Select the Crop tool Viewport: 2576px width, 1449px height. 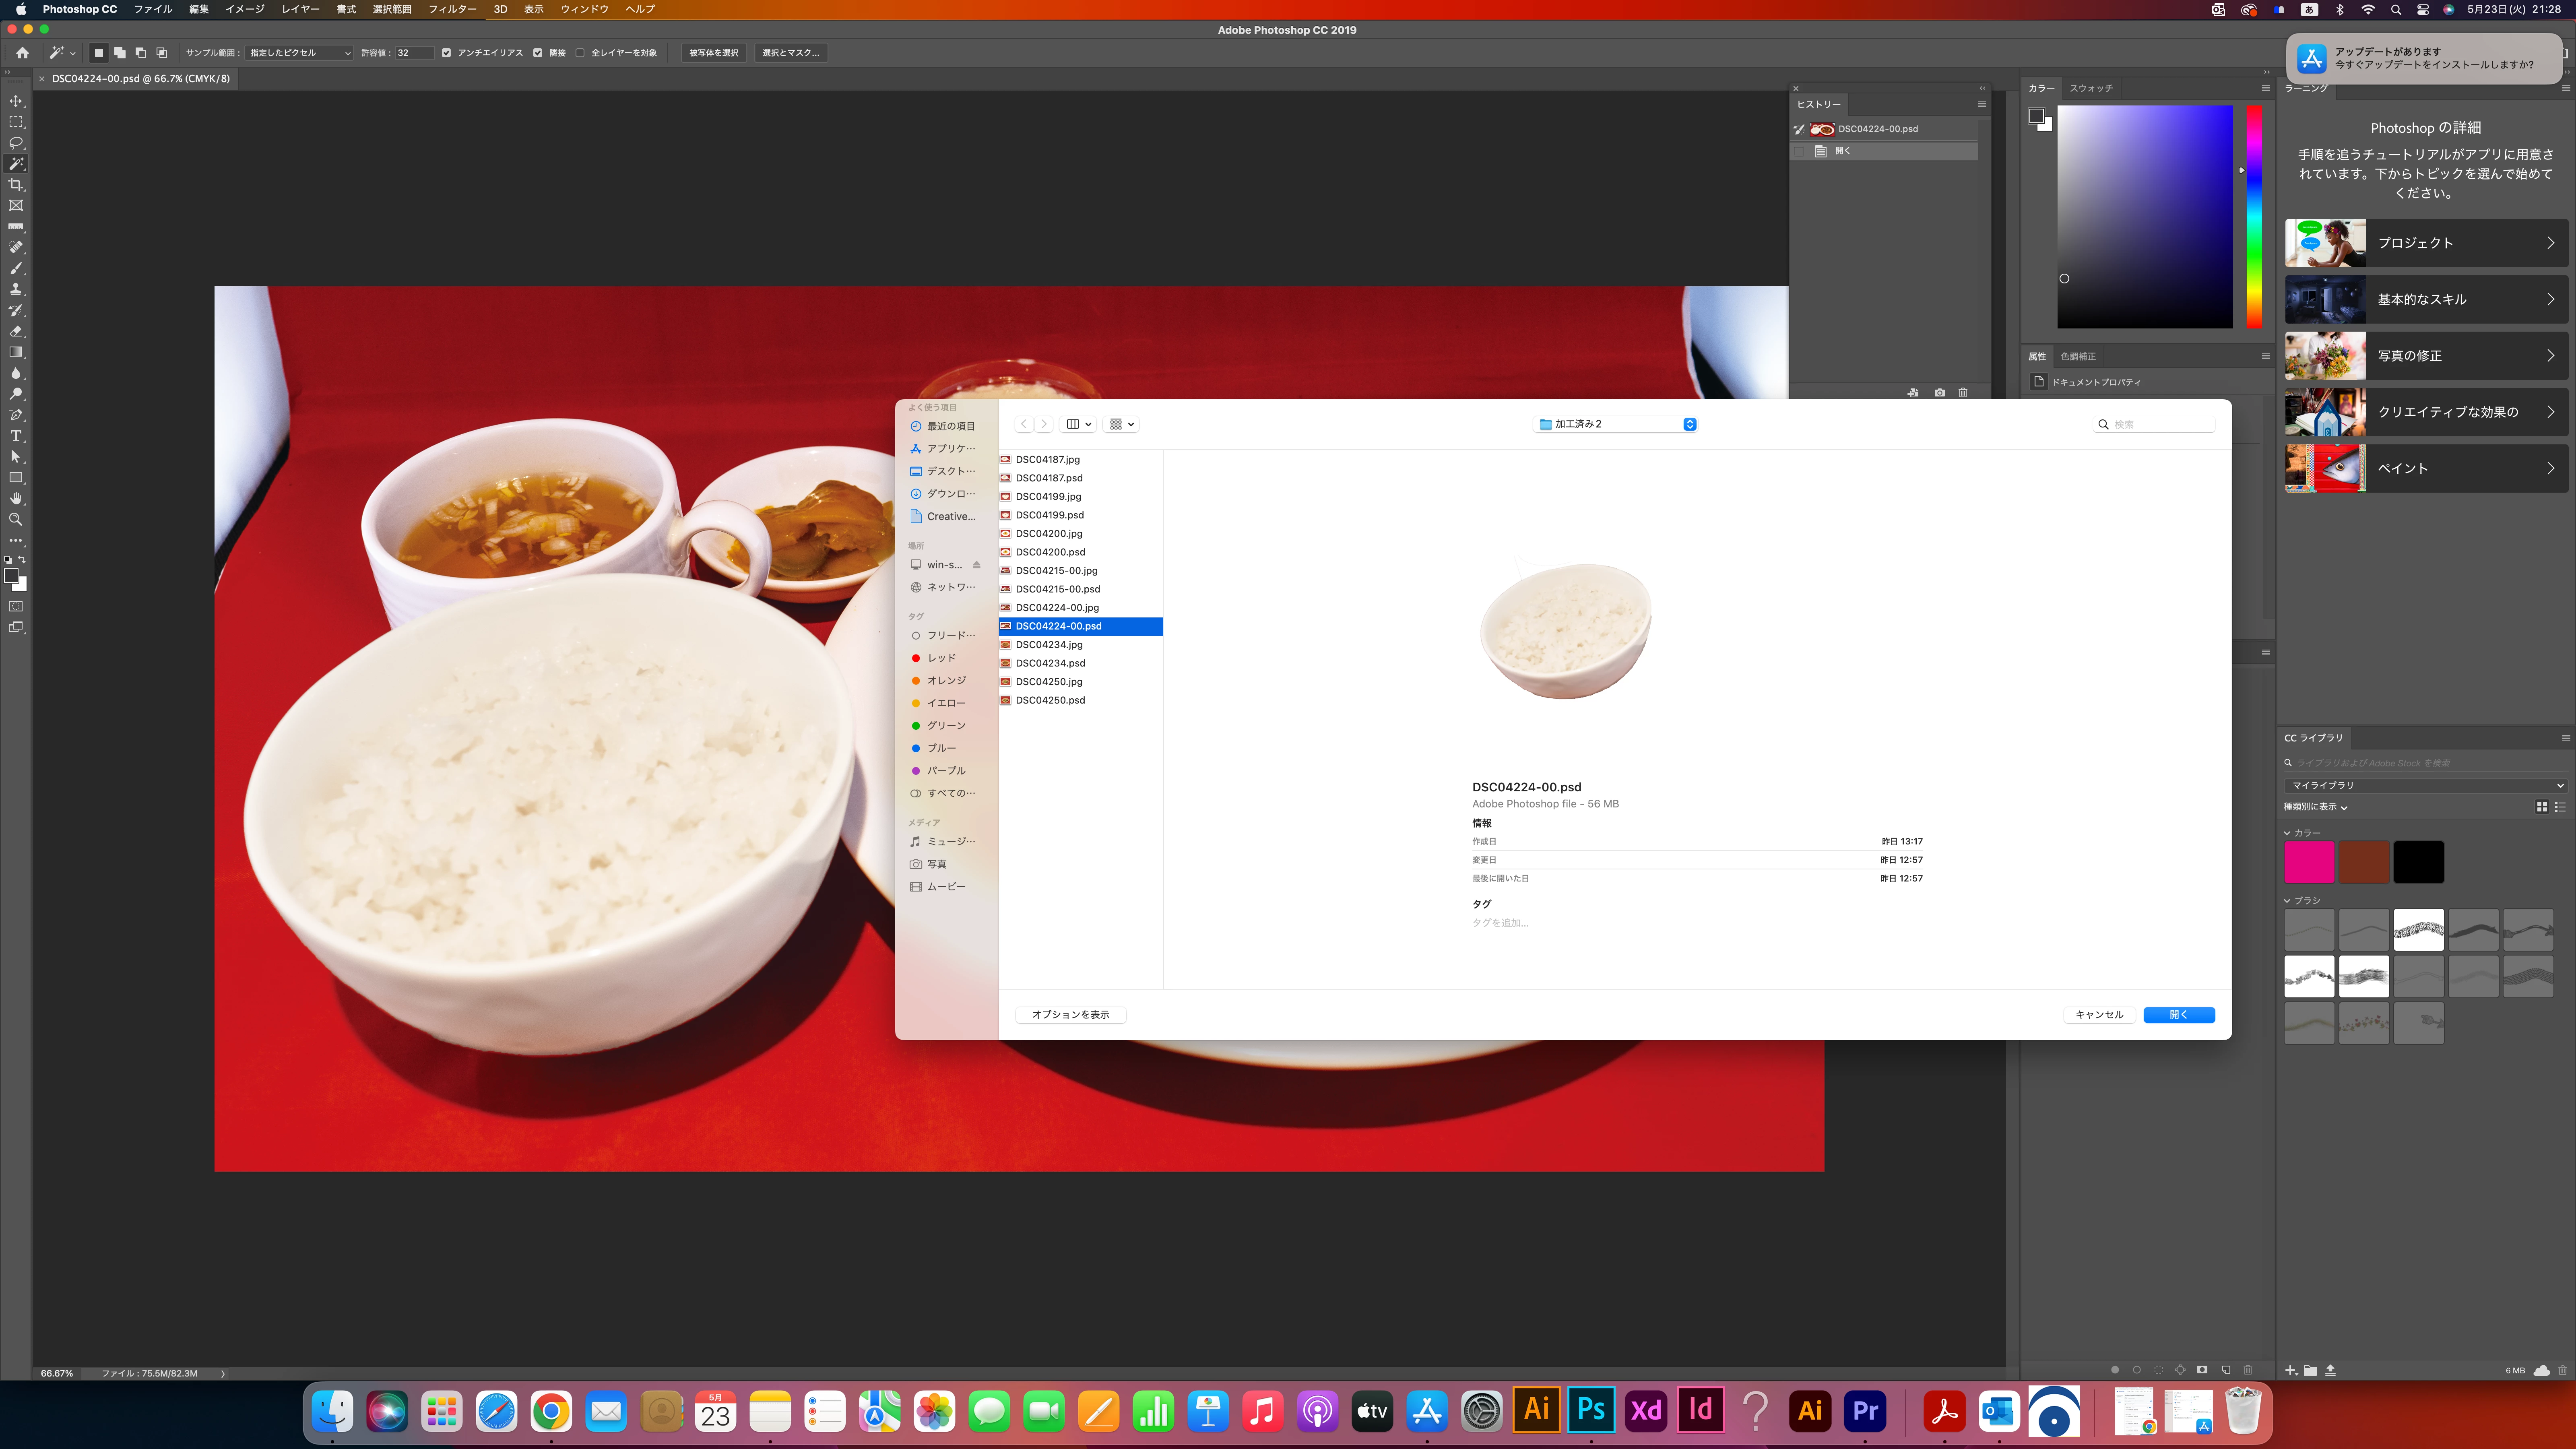click(x=16, y=185)
